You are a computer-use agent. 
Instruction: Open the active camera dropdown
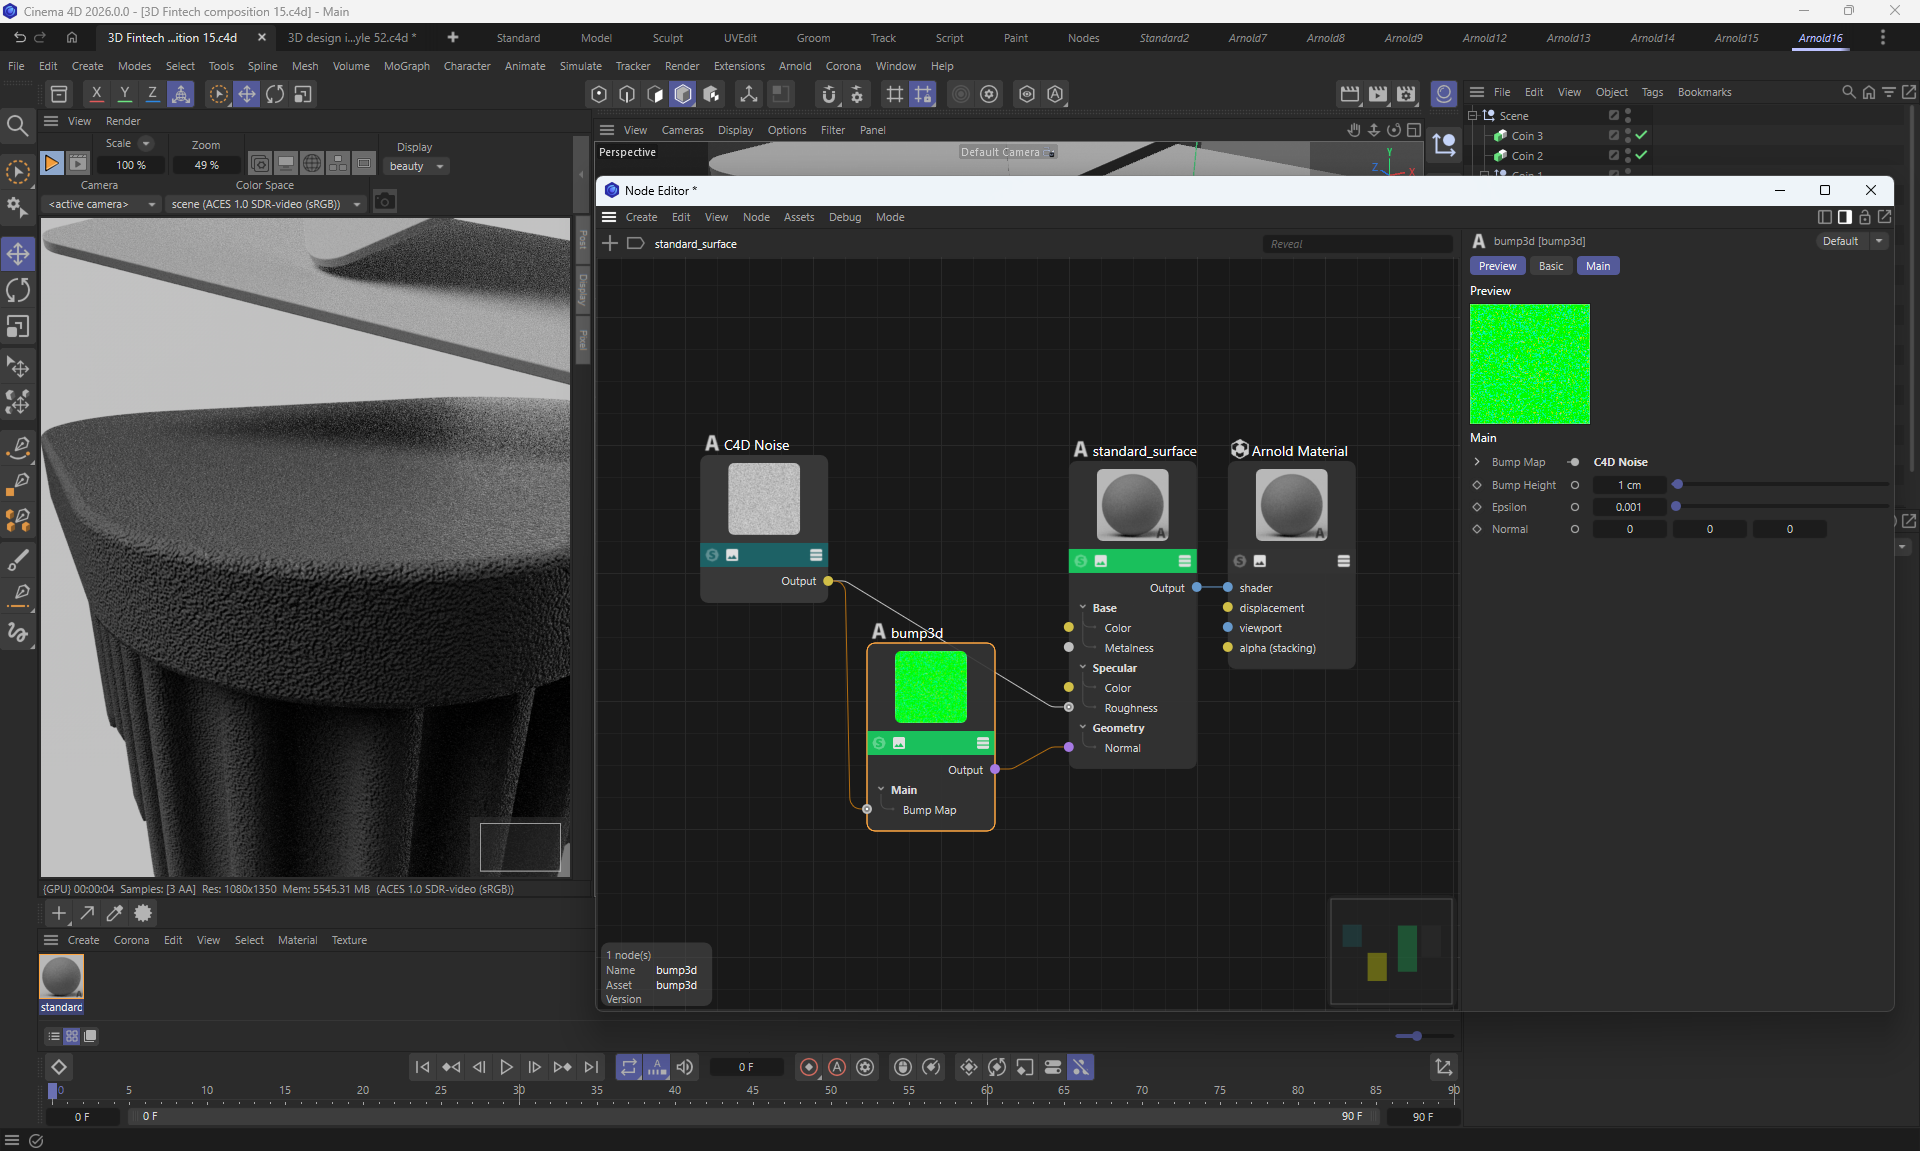pos(102,204)
